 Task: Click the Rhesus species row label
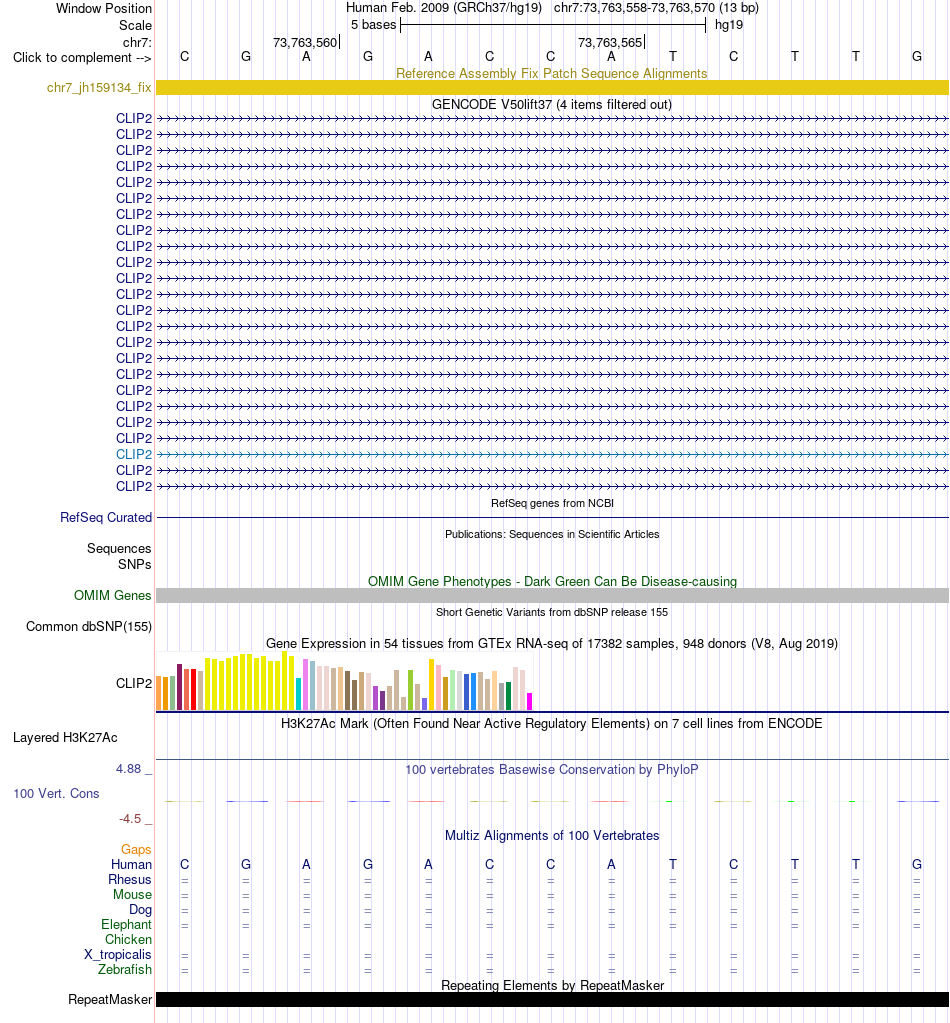[130, 879]
